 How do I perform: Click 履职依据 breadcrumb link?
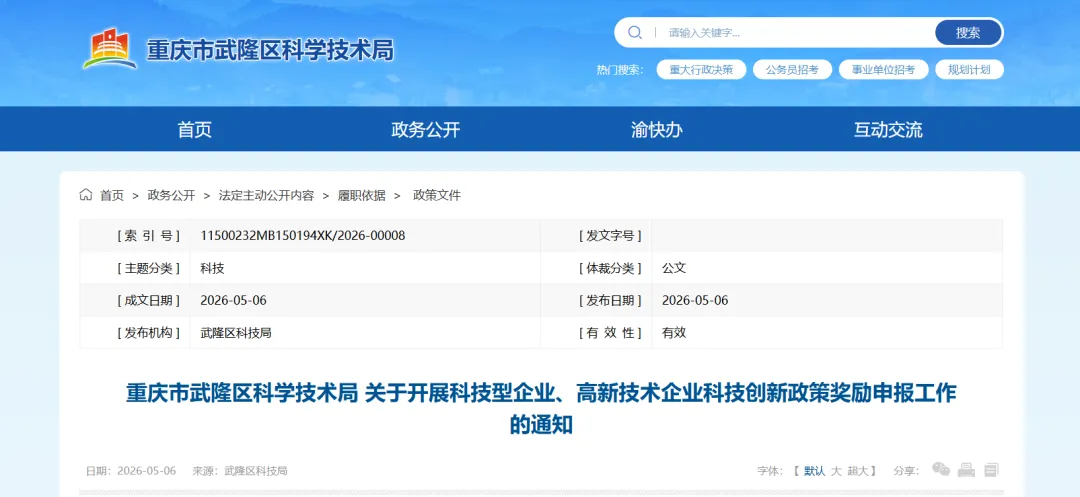point(362,195)
